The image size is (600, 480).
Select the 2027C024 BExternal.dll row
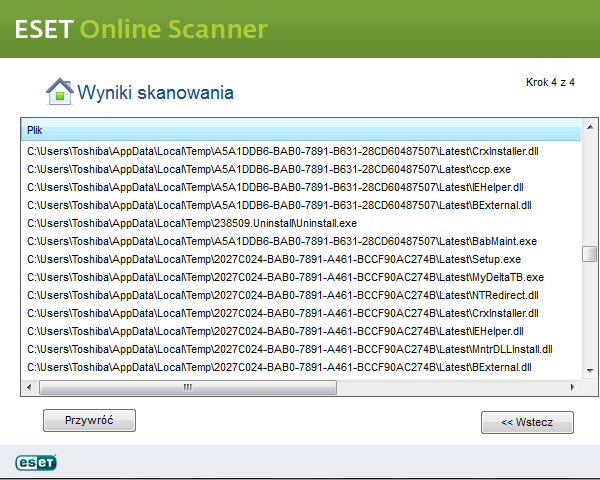click(301, 367)
